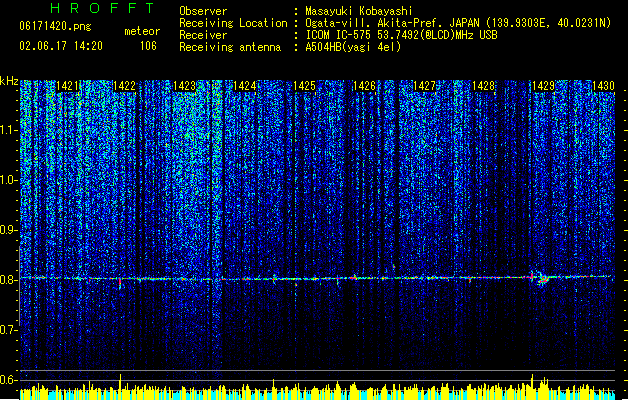Viewport: 629px width, 400px height.
Task: Click the 1430 time marker
Action: pyautogui.click(x=603, y=86)
